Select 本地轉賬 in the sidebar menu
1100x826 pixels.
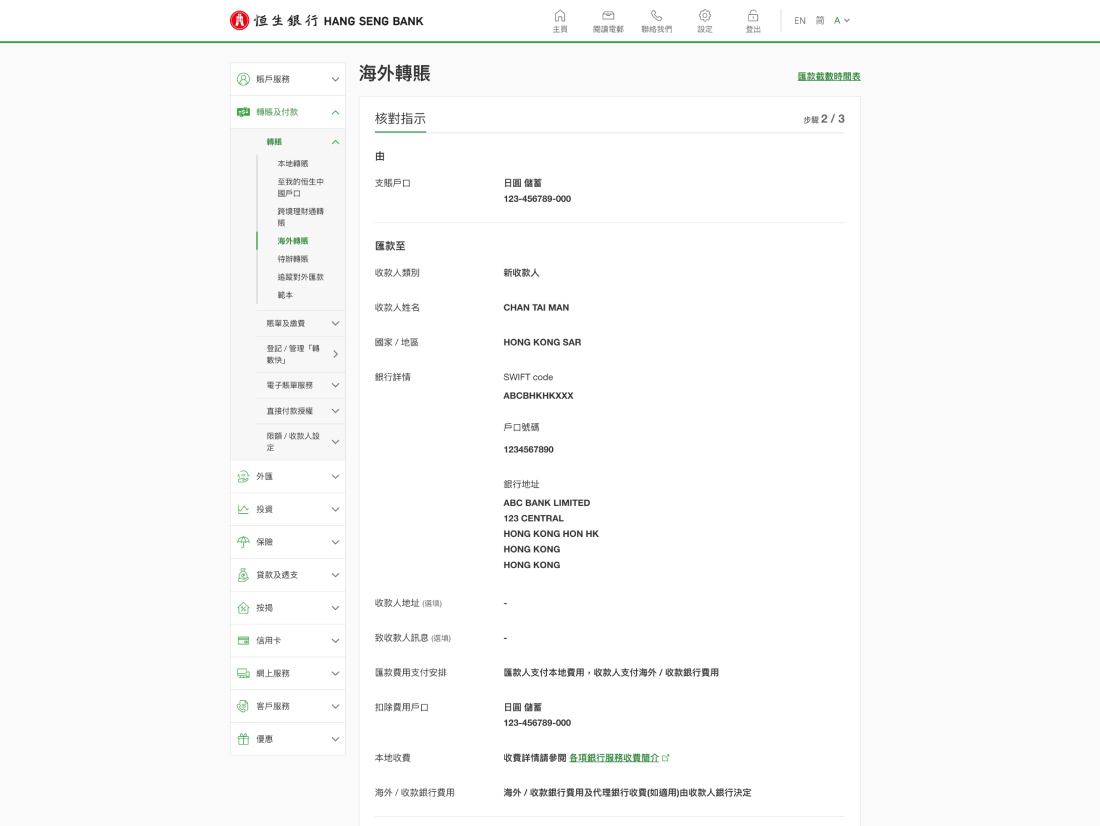(293, 164)
